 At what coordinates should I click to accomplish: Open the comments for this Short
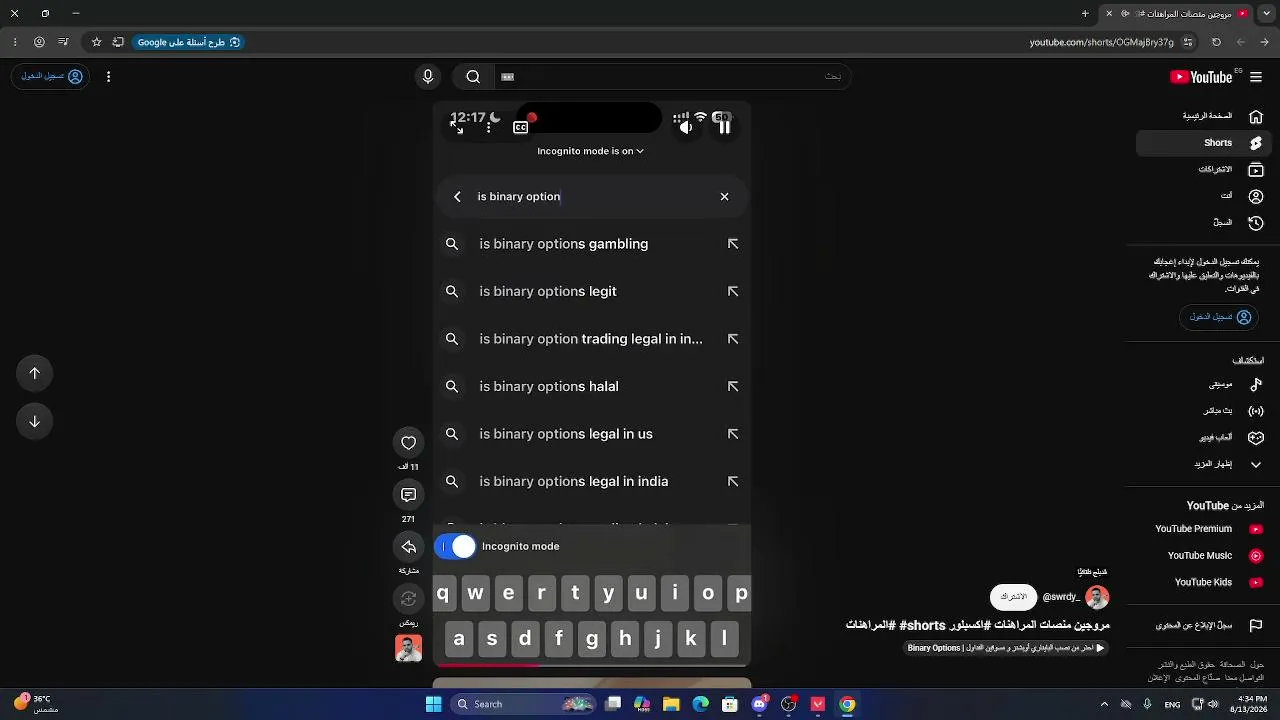(408, 495)
